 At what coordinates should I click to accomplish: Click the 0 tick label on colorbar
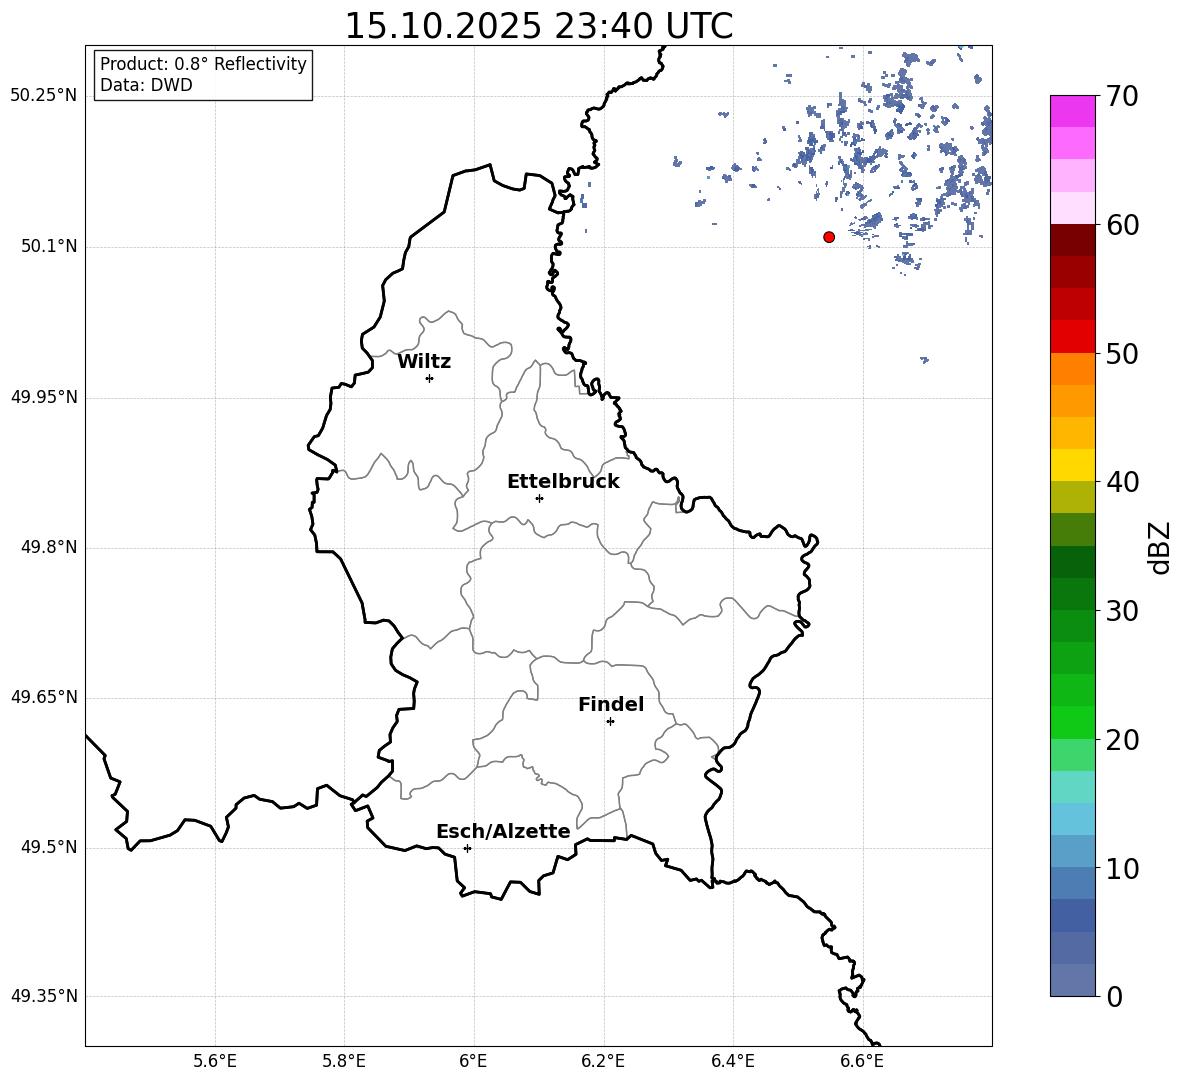pos(1114,997)
